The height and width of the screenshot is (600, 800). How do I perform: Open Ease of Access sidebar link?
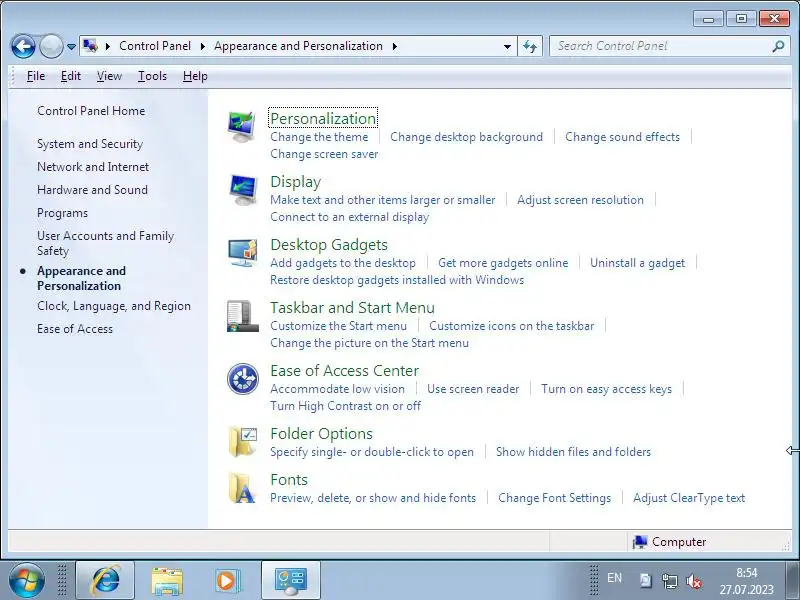(x=75, y=329)
